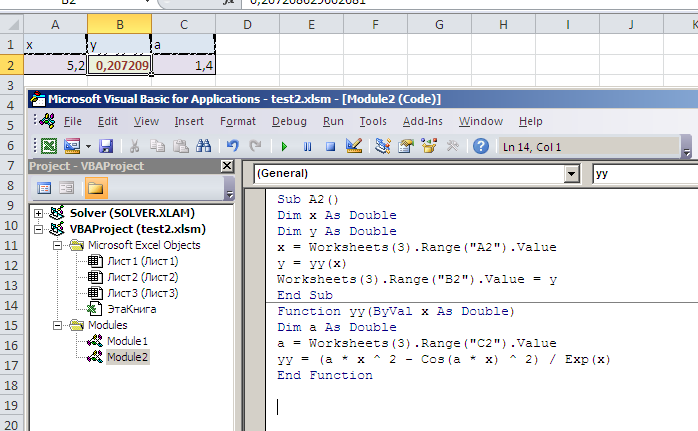Click the Break pause icon
698x431 pixels.
point(307,146)
